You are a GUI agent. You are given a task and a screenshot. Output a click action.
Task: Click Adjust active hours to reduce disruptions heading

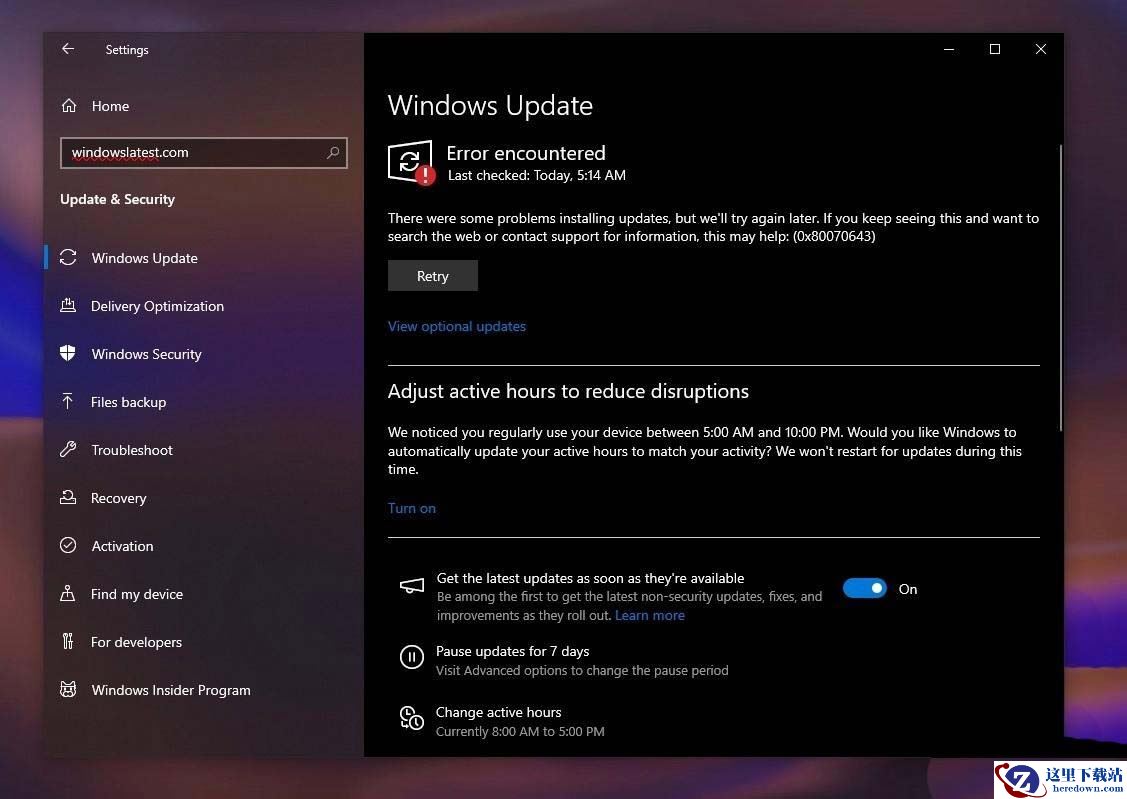click(568, 391)
